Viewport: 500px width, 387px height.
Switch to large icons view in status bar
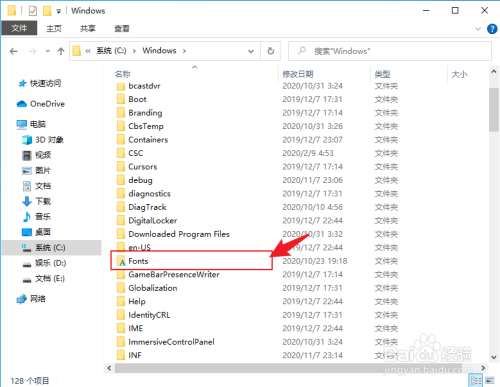[490, 381]
